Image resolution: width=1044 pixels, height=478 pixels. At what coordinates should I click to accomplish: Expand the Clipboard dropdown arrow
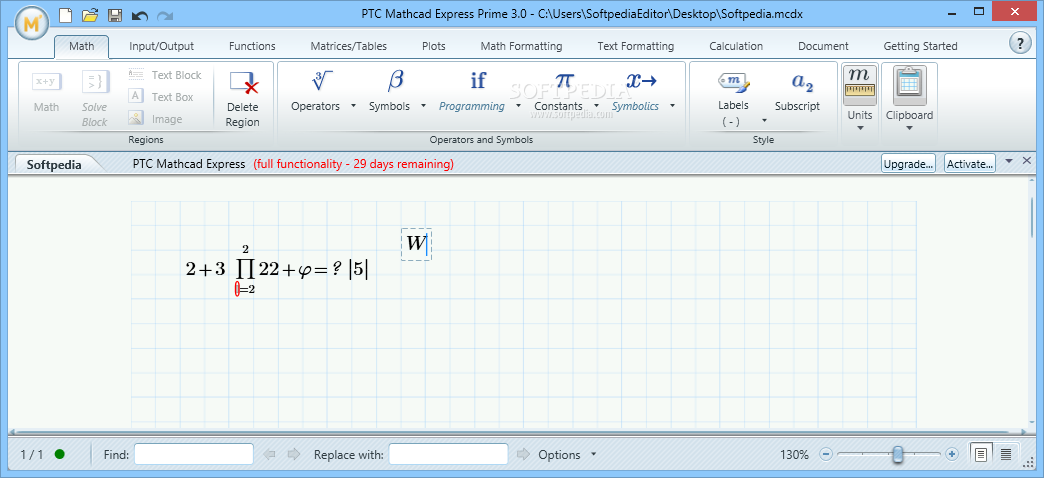click(909, 128)
